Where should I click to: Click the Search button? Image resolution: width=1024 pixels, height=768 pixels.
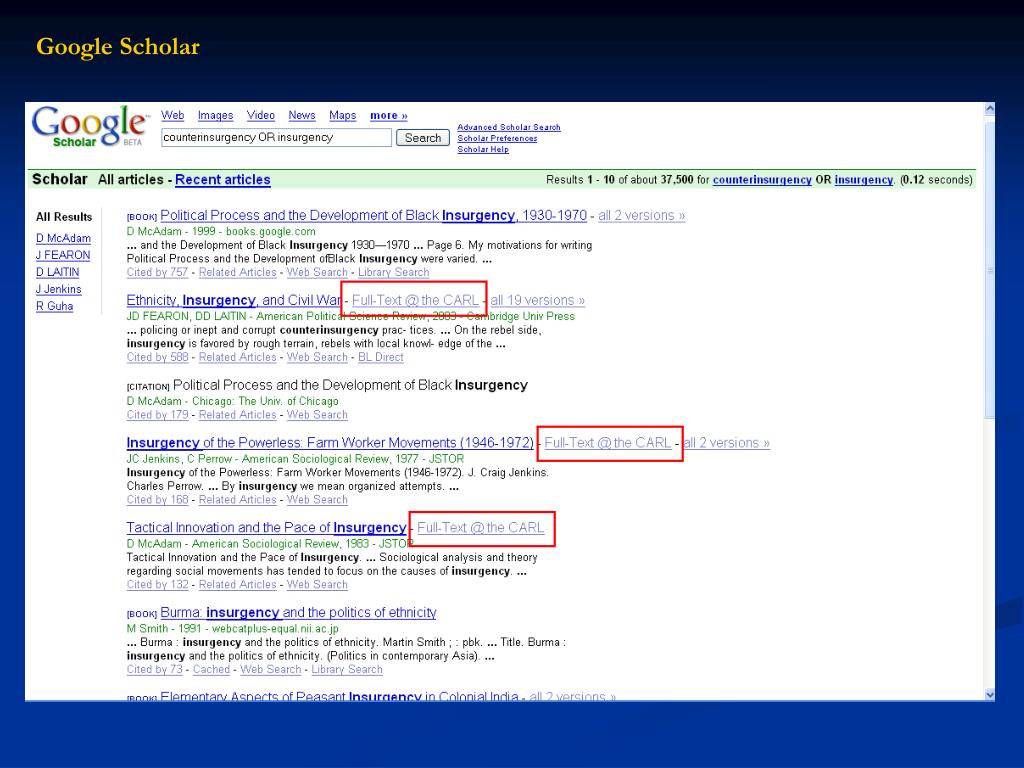[423, 138]
